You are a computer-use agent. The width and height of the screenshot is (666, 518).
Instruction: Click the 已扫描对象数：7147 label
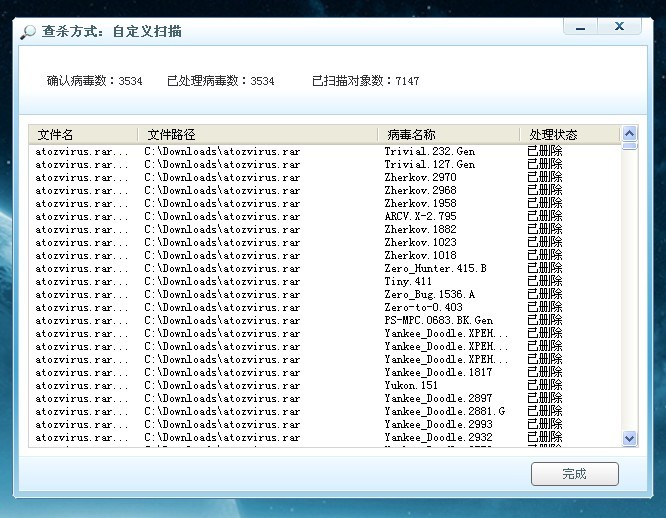click(365, 81)
